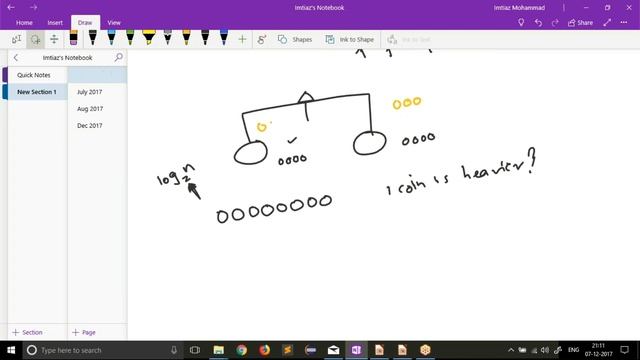Switch to OneNote in taskbar
Viewport: 640px width, 360px height.
pyautogui.click(x=356, y=350)
